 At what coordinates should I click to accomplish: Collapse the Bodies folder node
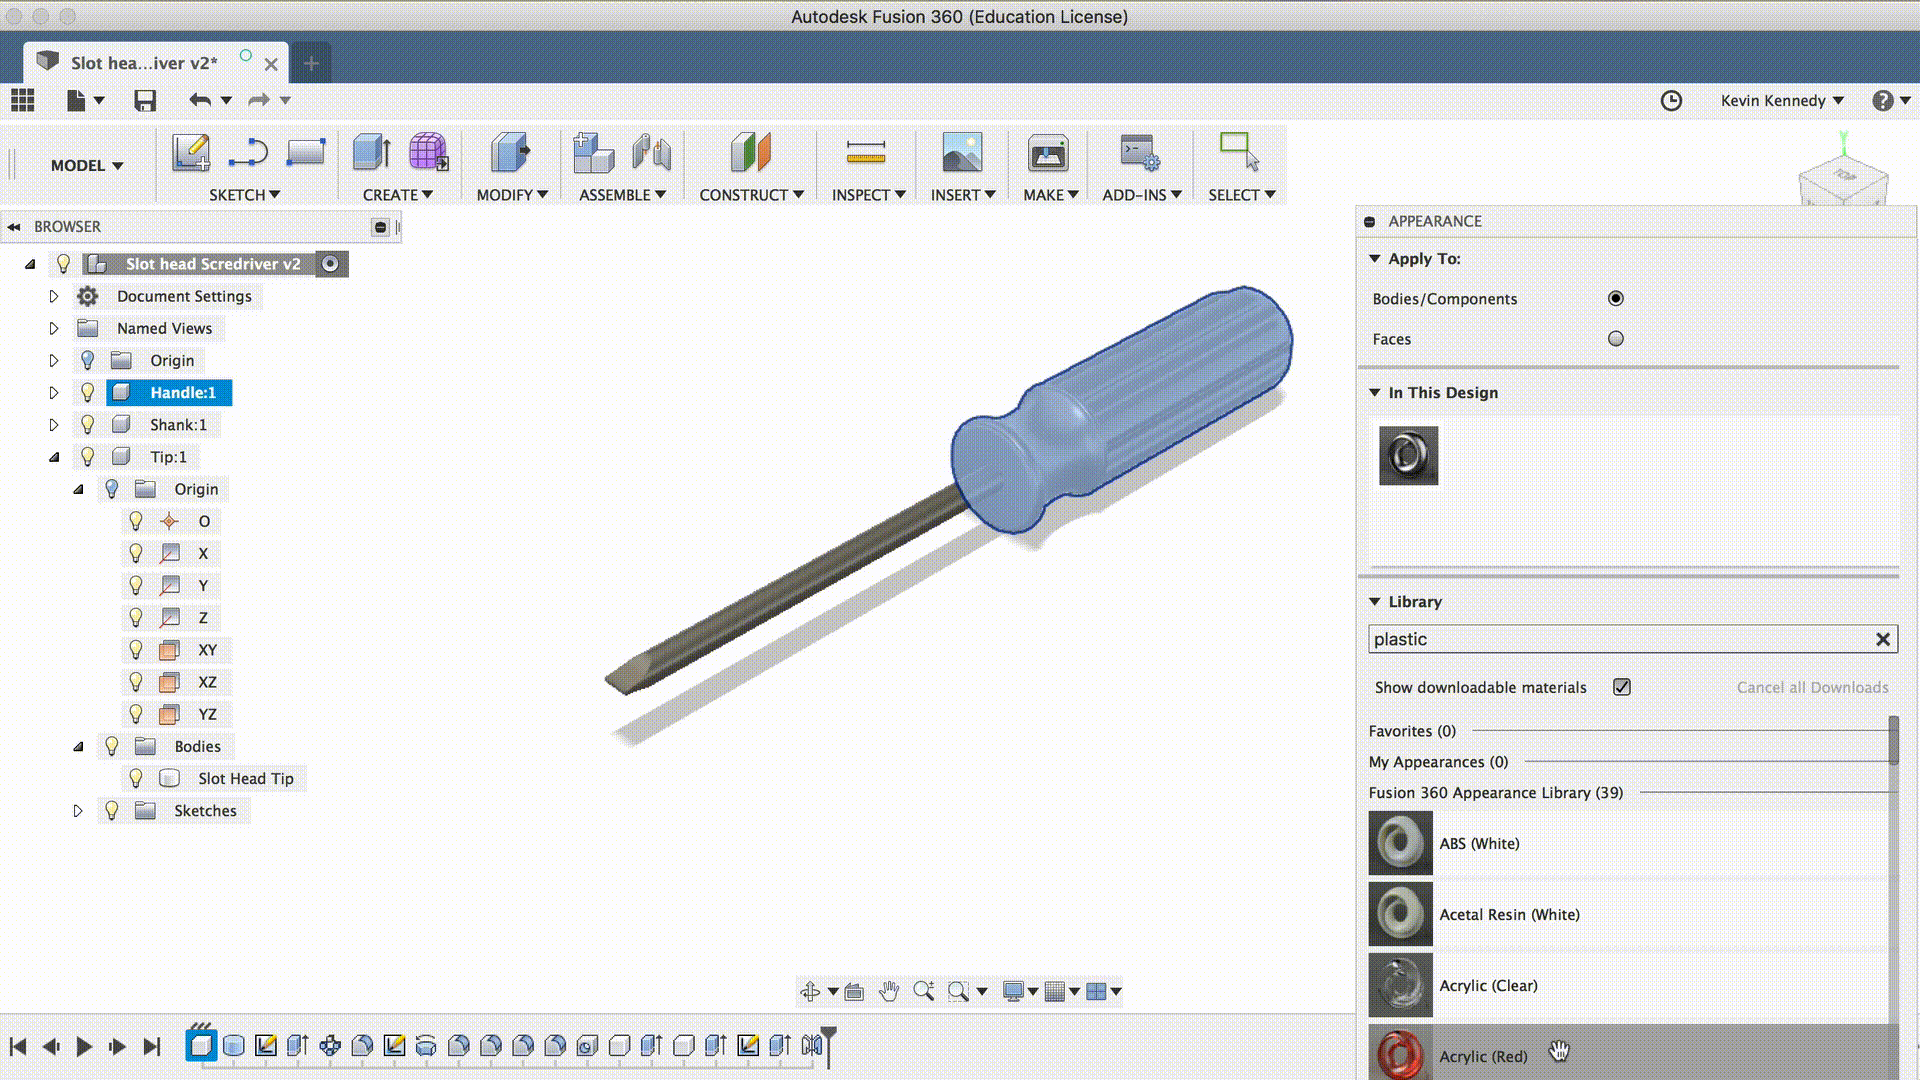point(78,746)
